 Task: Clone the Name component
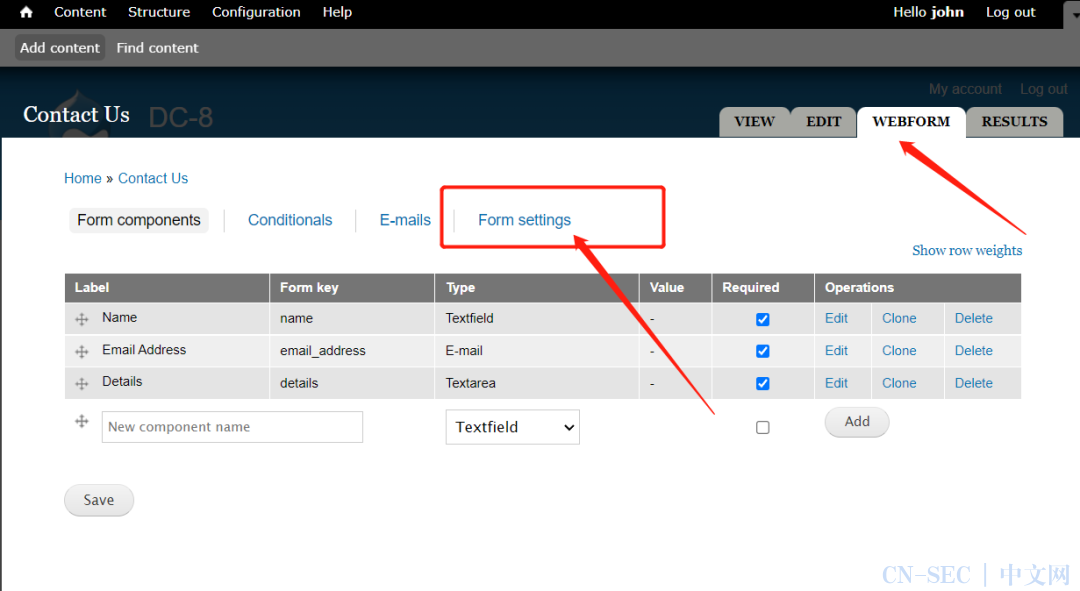899,318
